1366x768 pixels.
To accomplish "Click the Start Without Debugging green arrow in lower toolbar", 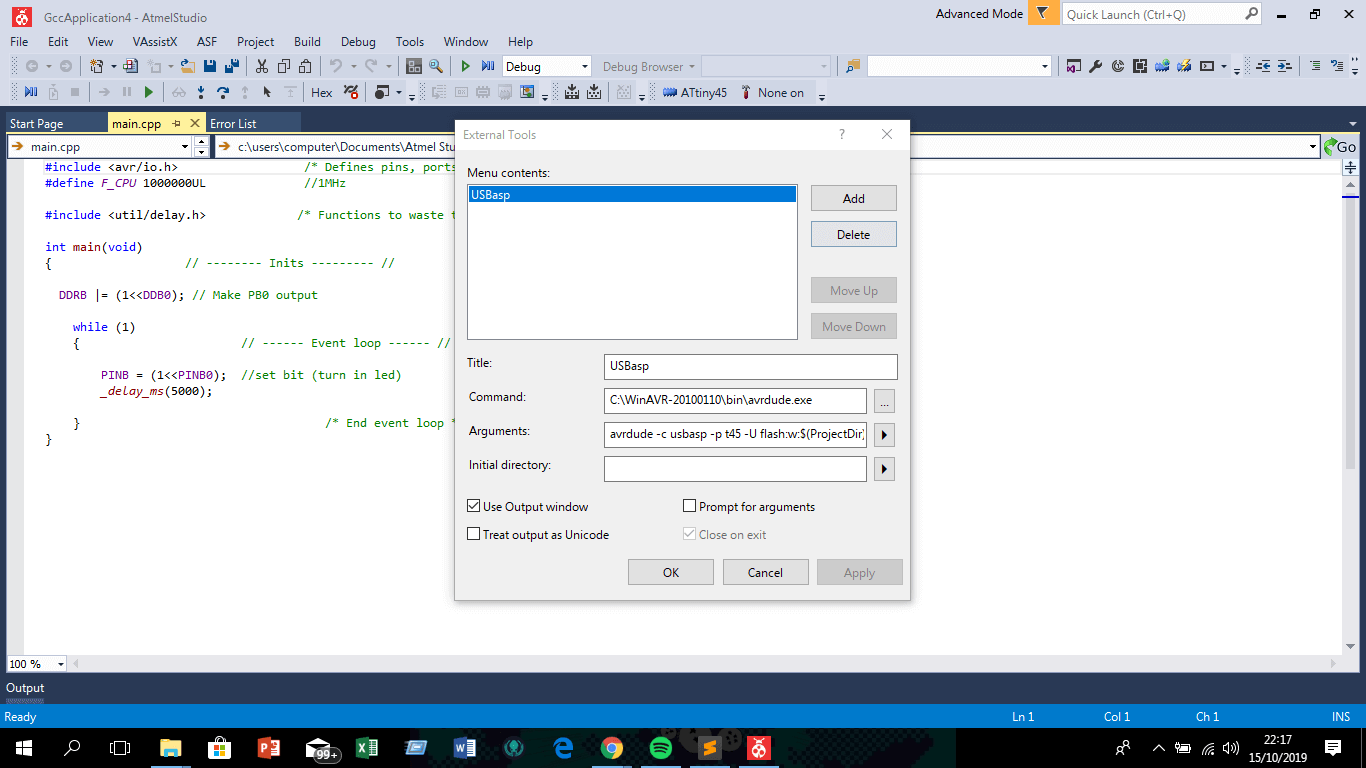I will point(149,92).
